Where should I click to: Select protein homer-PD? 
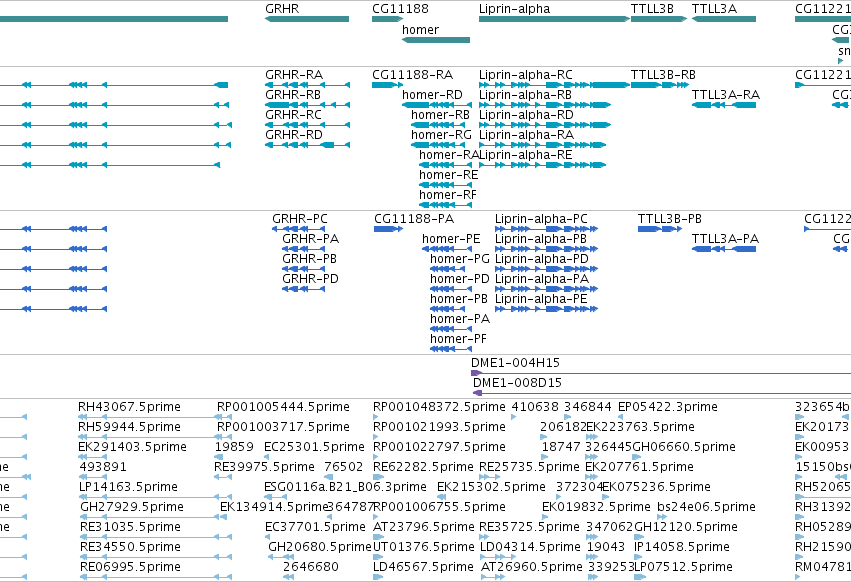(x=450, y=289)
